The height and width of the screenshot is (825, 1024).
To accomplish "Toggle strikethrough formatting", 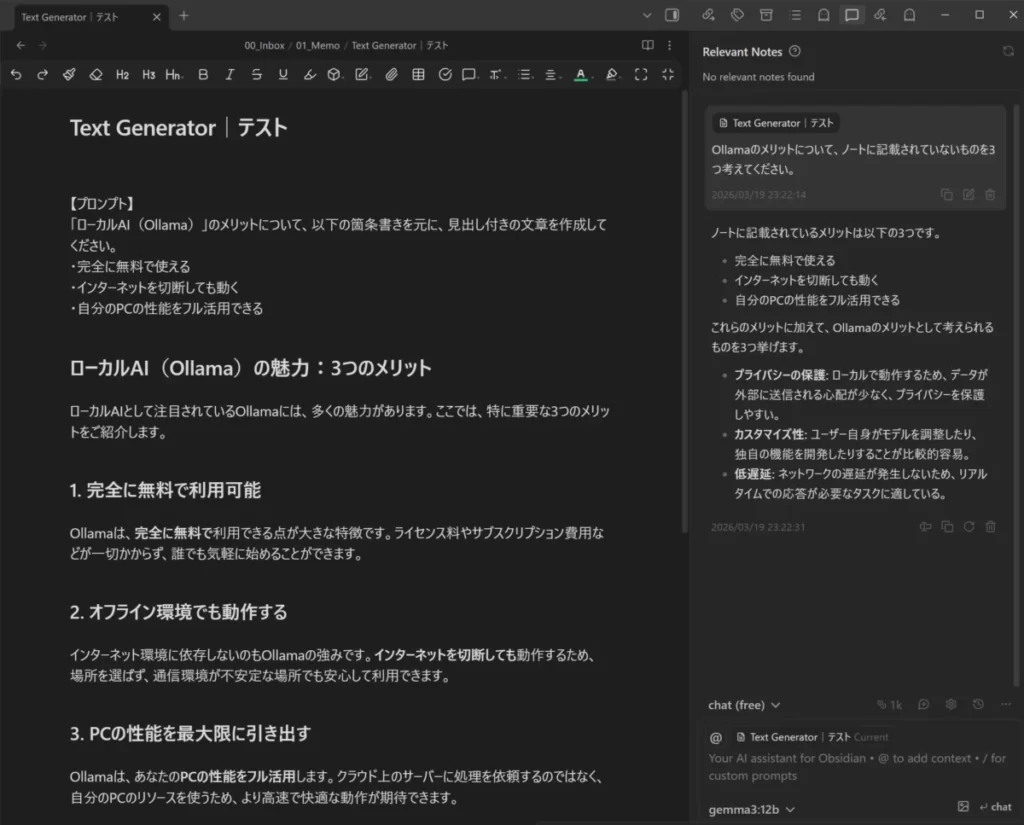I will click(256, 74).
